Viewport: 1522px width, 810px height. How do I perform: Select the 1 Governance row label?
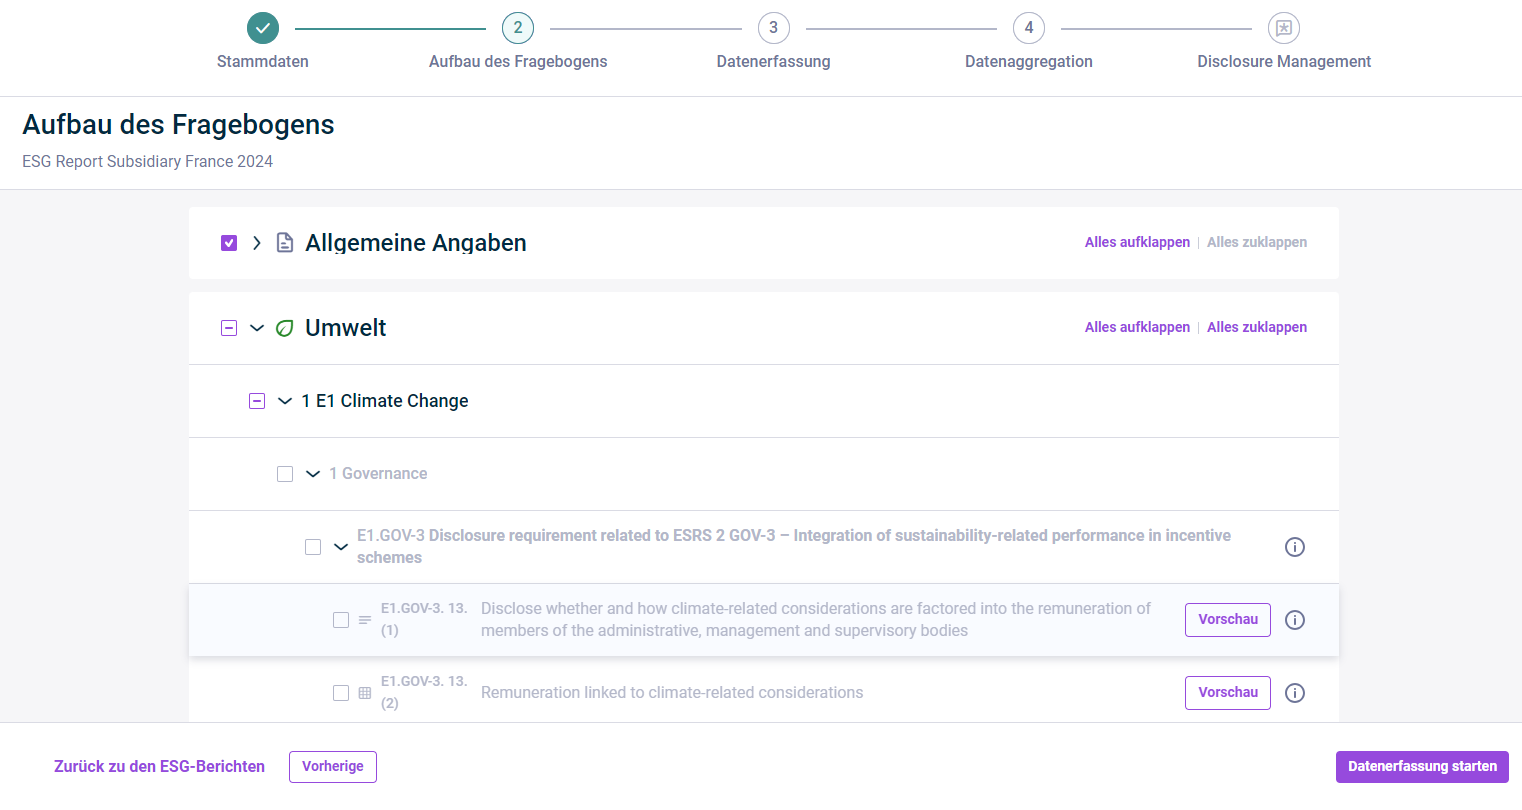tap(378, 474)
